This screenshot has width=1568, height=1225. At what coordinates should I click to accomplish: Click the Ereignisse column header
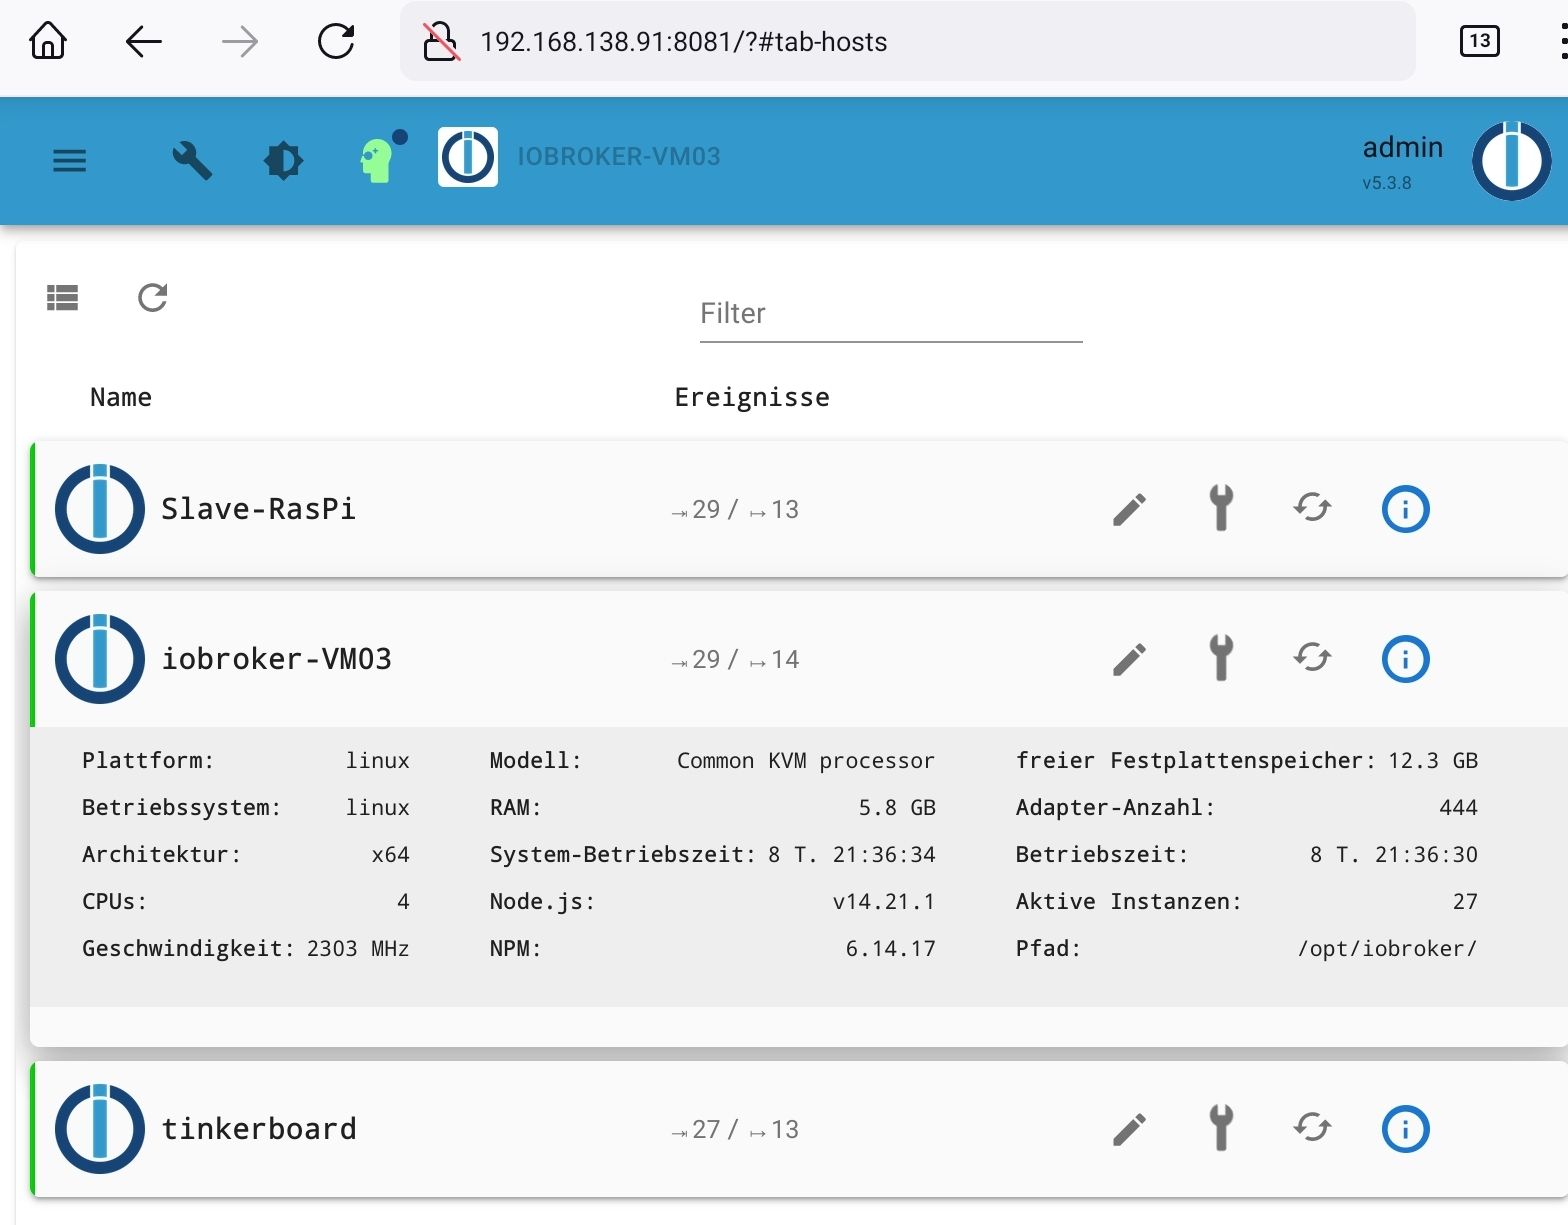[752, 397]
